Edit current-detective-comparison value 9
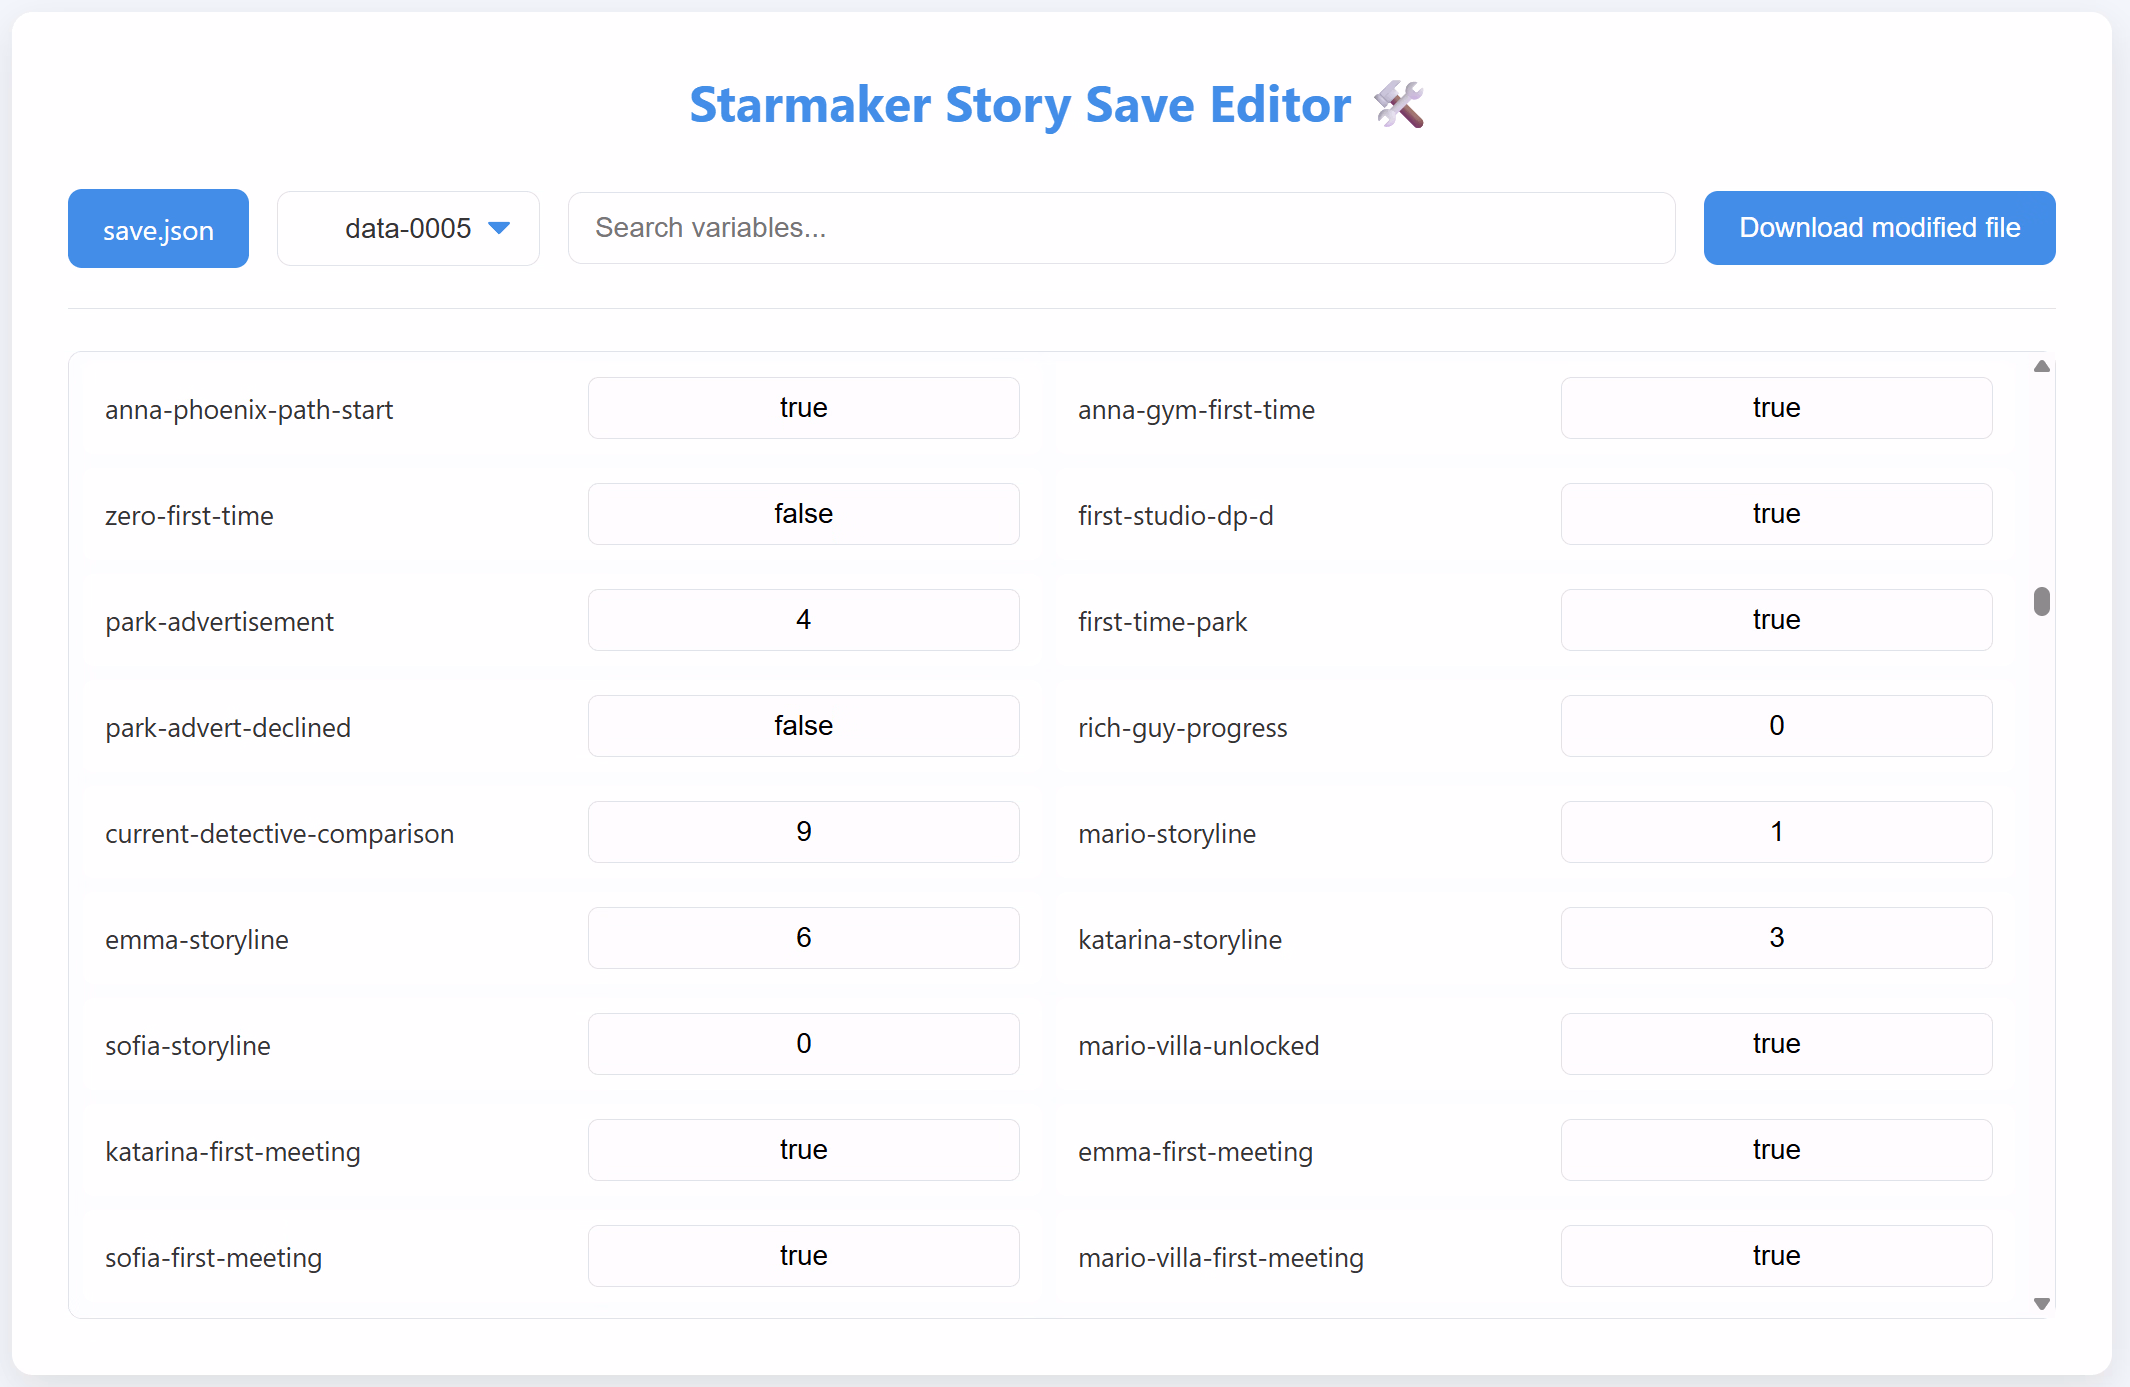Screen dimensions: 2130x1387 [803, 832]
